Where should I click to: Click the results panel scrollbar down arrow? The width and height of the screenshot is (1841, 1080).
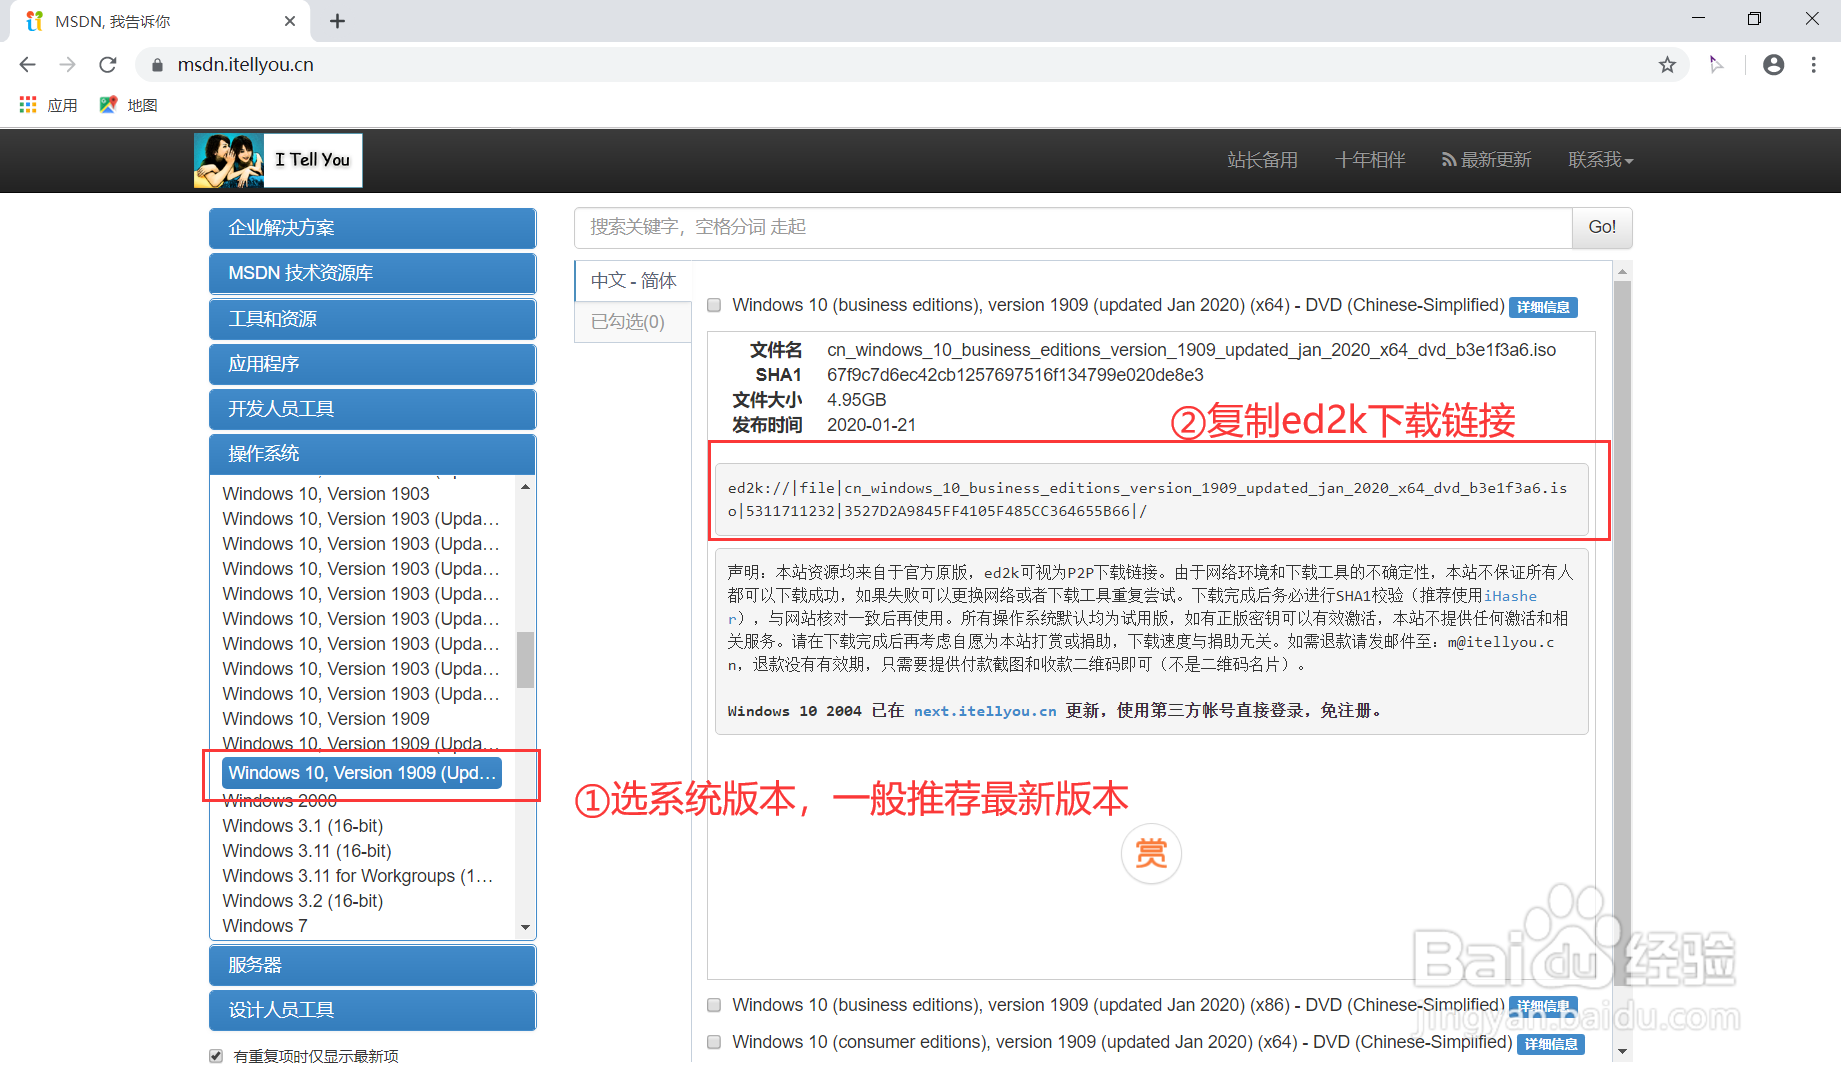(1622, 1052)
